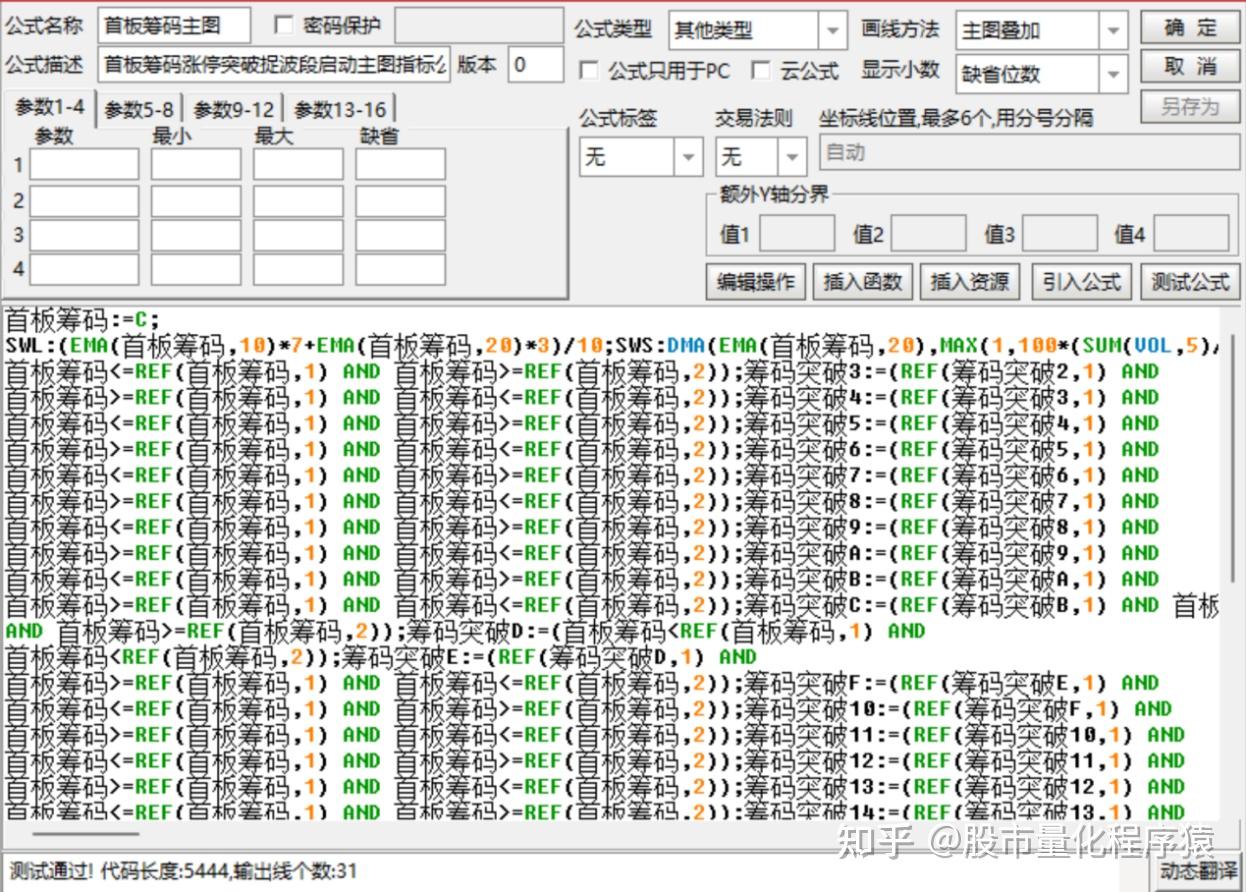Click the code text 筹码突破E:=

pos(413,657)
